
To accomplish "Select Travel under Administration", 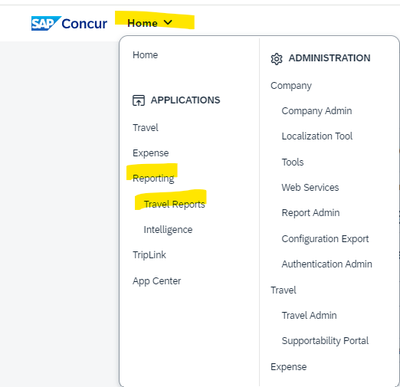I will click(283, 290).
